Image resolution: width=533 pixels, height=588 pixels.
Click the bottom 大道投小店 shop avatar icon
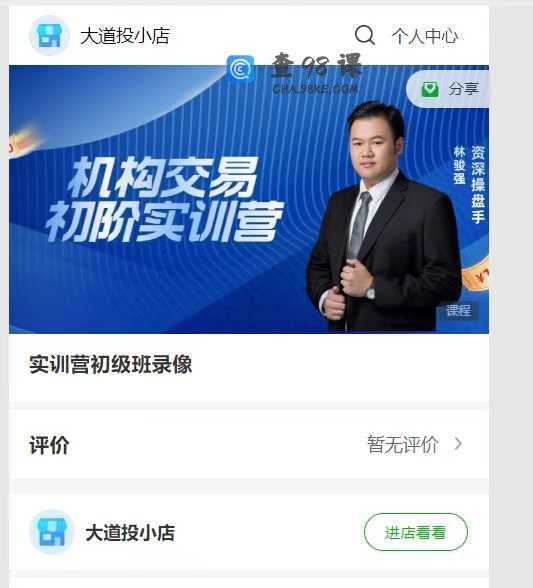tap(51, 532)
